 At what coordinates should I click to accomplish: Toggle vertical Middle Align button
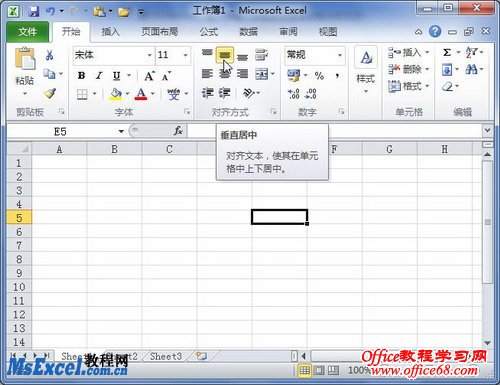[225, 55]
